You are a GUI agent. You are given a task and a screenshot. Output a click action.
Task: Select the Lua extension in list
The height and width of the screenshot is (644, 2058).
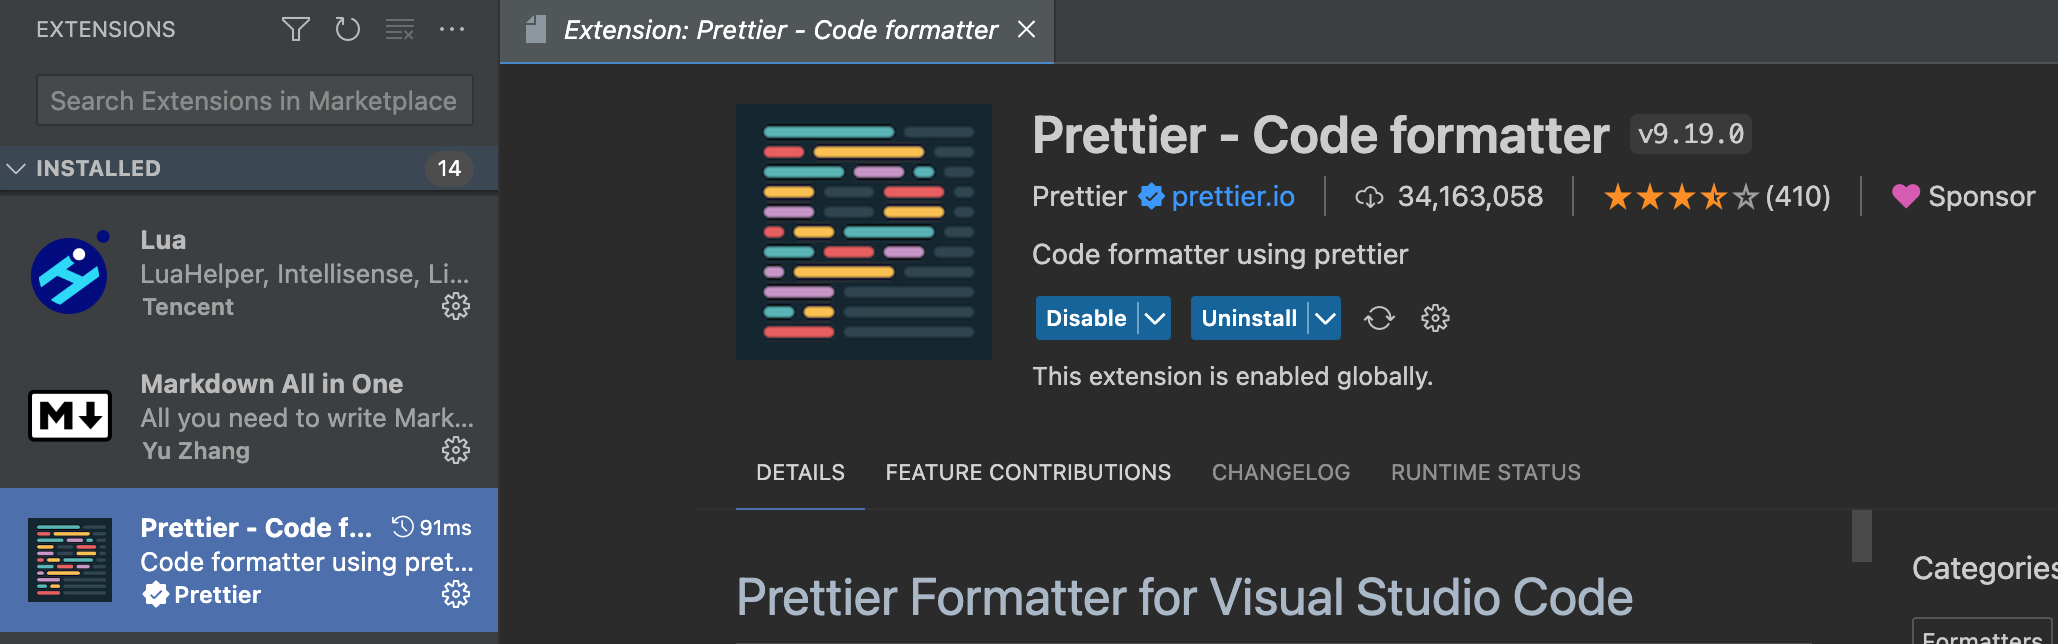(x=249, y=273)
